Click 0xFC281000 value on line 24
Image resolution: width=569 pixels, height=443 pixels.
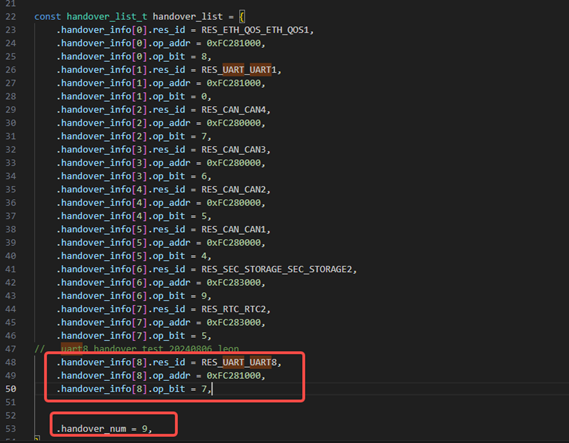coord(234,43)
